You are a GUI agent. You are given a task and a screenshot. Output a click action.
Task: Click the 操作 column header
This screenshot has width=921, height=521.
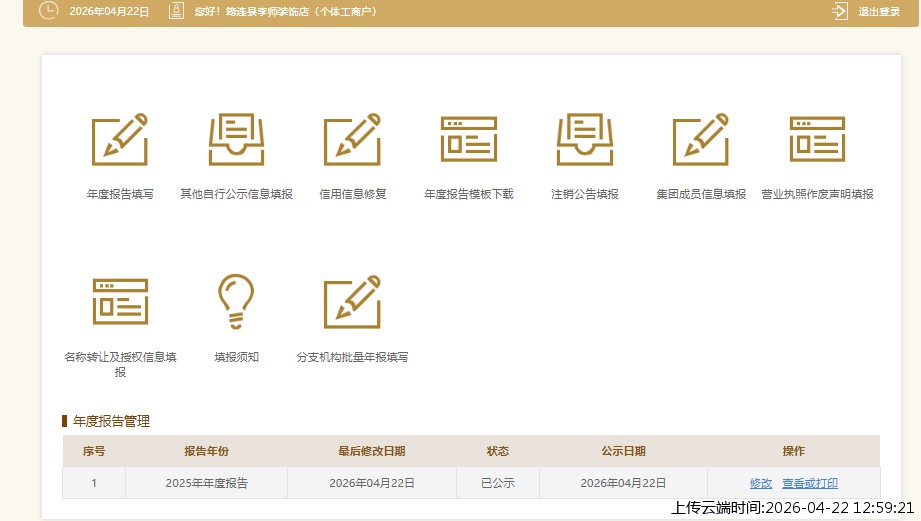[794, 451]
